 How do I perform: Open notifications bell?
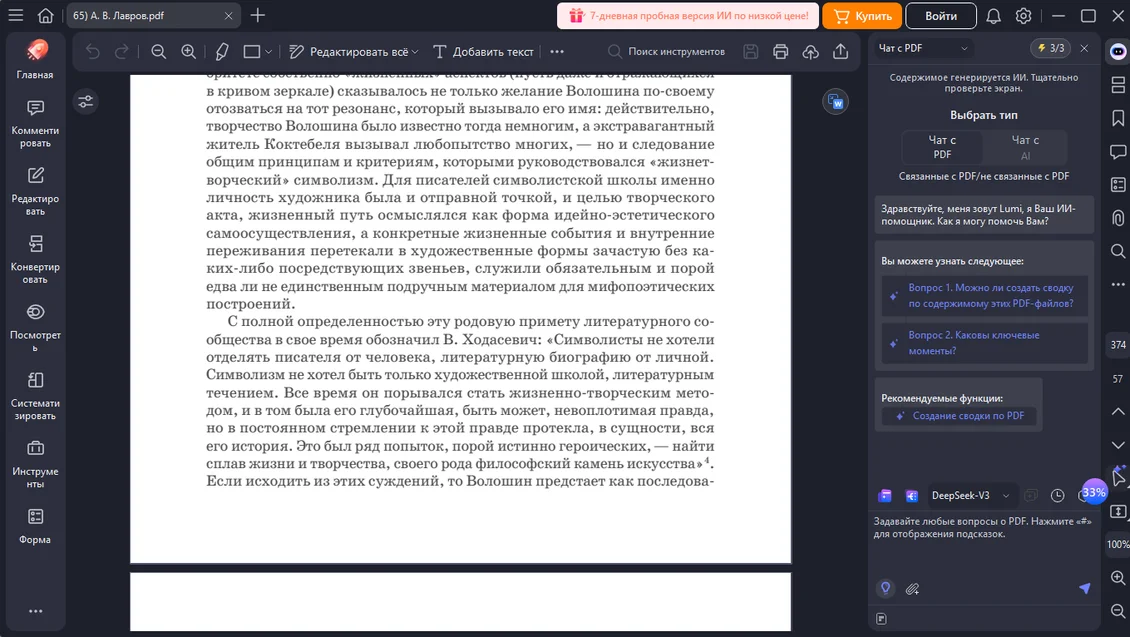tap(993, 15)
